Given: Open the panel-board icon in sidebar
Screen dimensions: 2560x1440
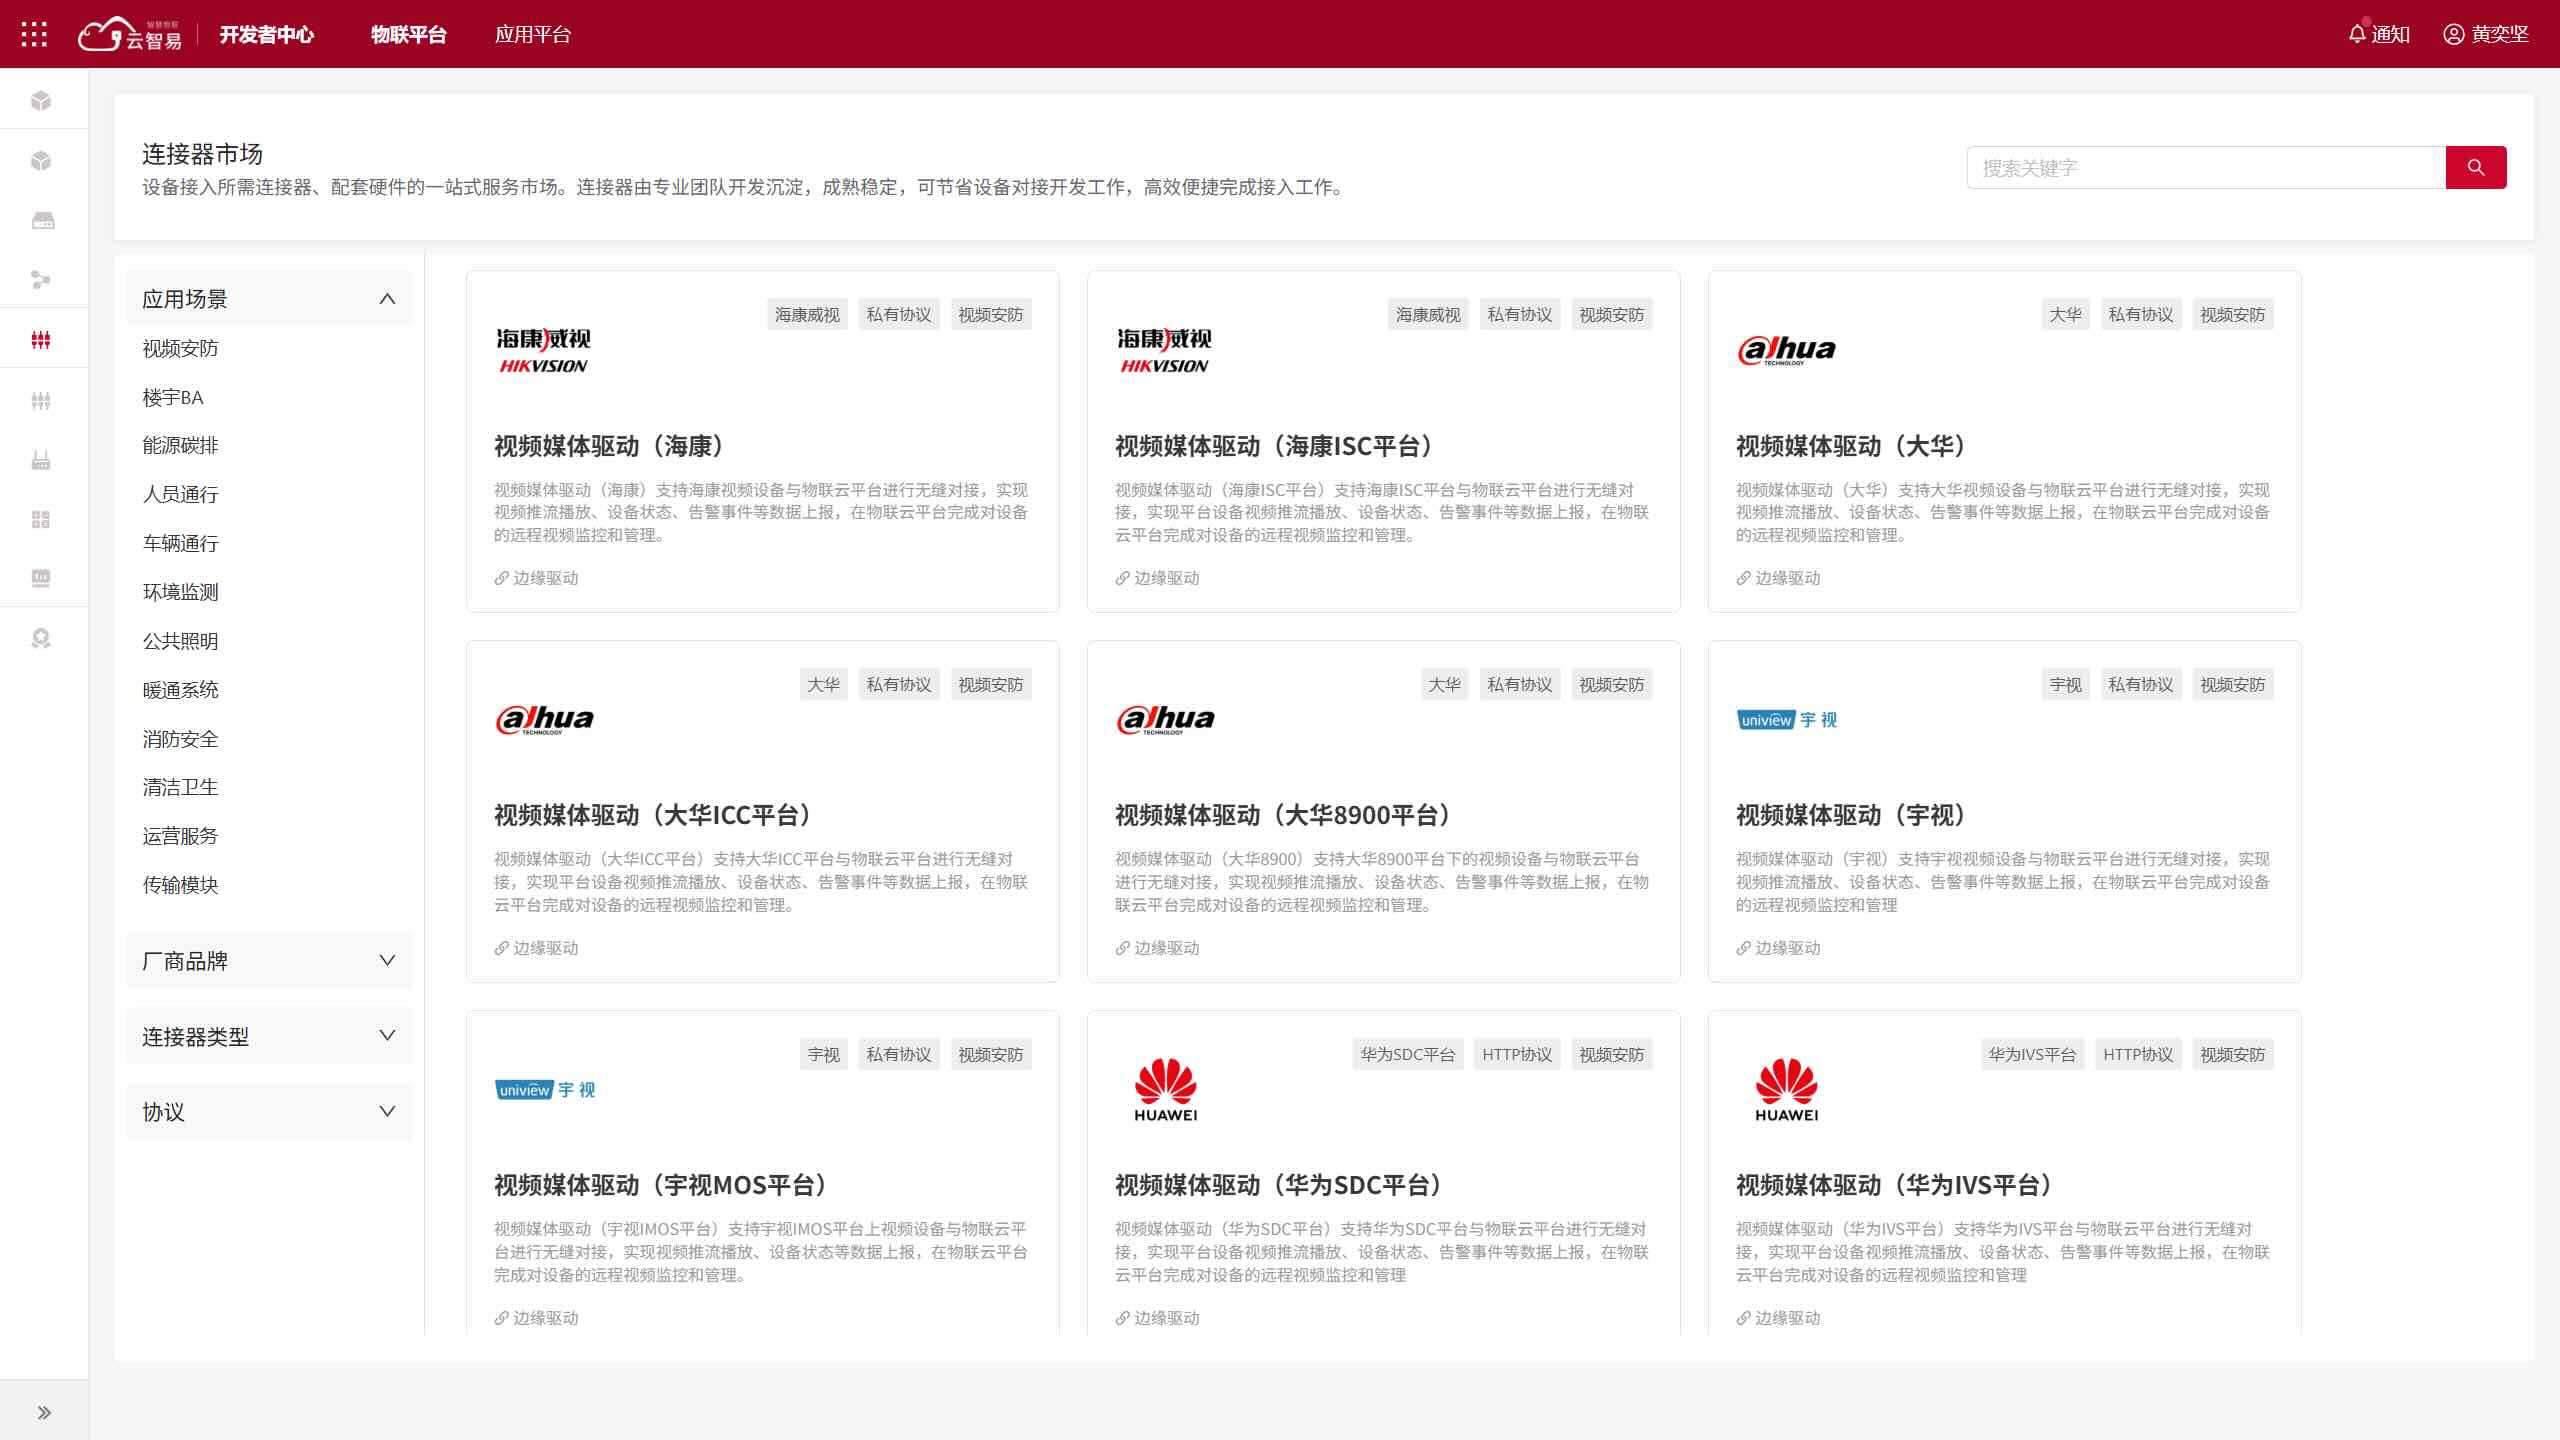Looking at the screenshot, I should [41, 578].
